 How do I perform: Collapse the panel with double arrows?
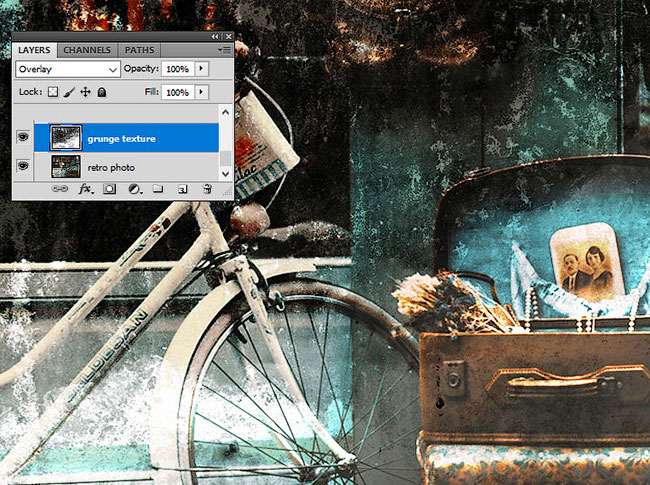pyautogui.click(x=215, y=37)
